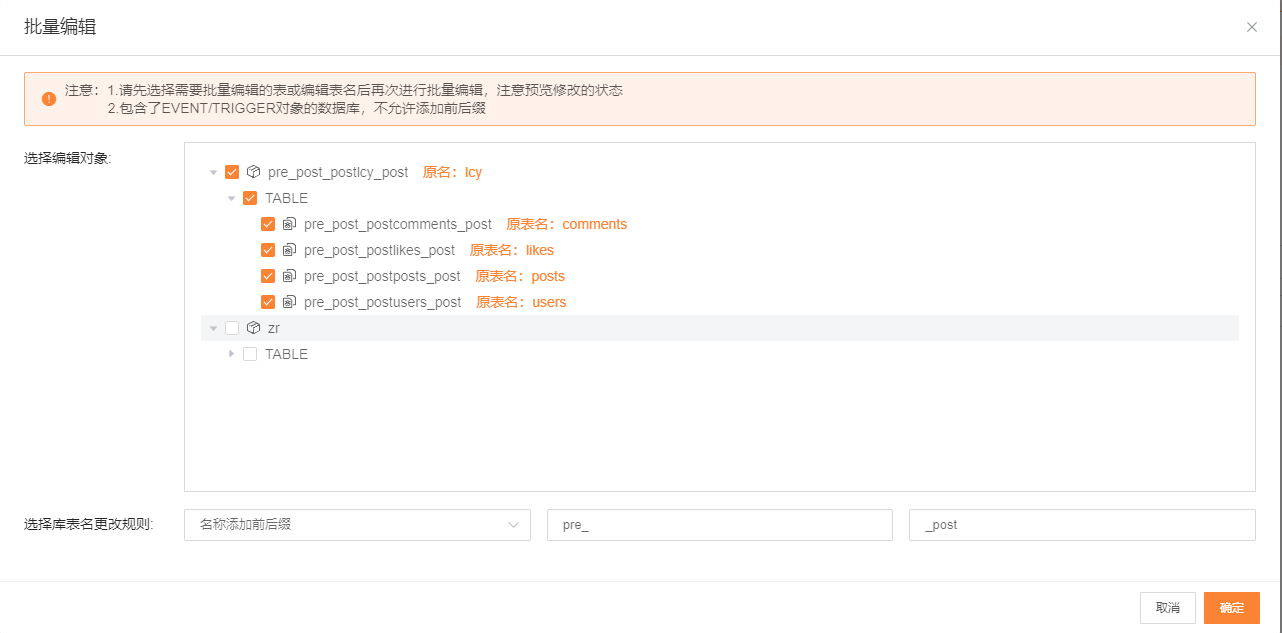
Task: Open the rename rule dropdown
Action: [x=357, y=525]
